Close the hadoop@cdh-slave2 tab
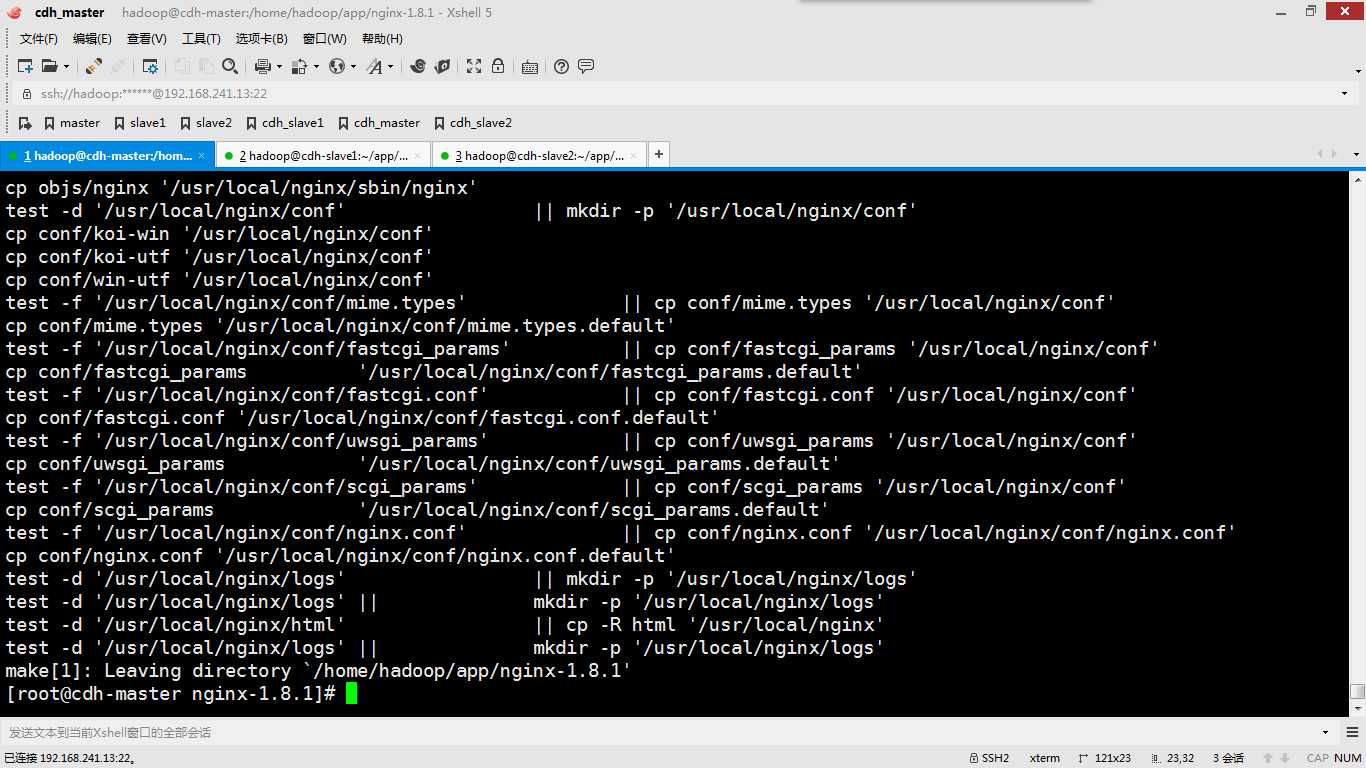This screenshot has width=1366, height=768. click(x=633, y=156)
